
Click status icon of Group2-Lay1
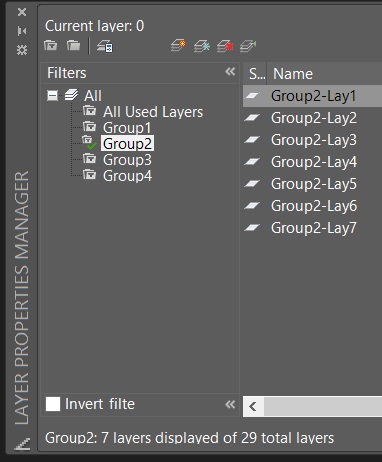point(252,96)
